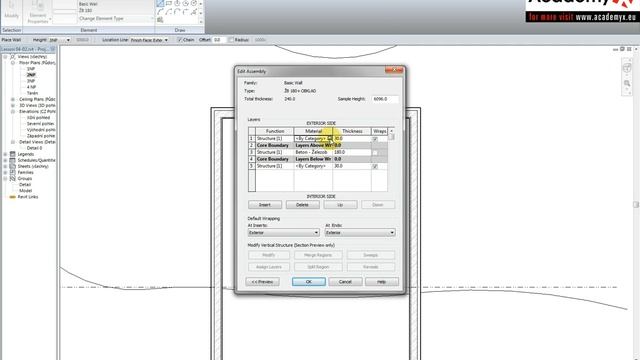Click the Function column header
The width and height of the screenshot is (640, 360).
275,131
